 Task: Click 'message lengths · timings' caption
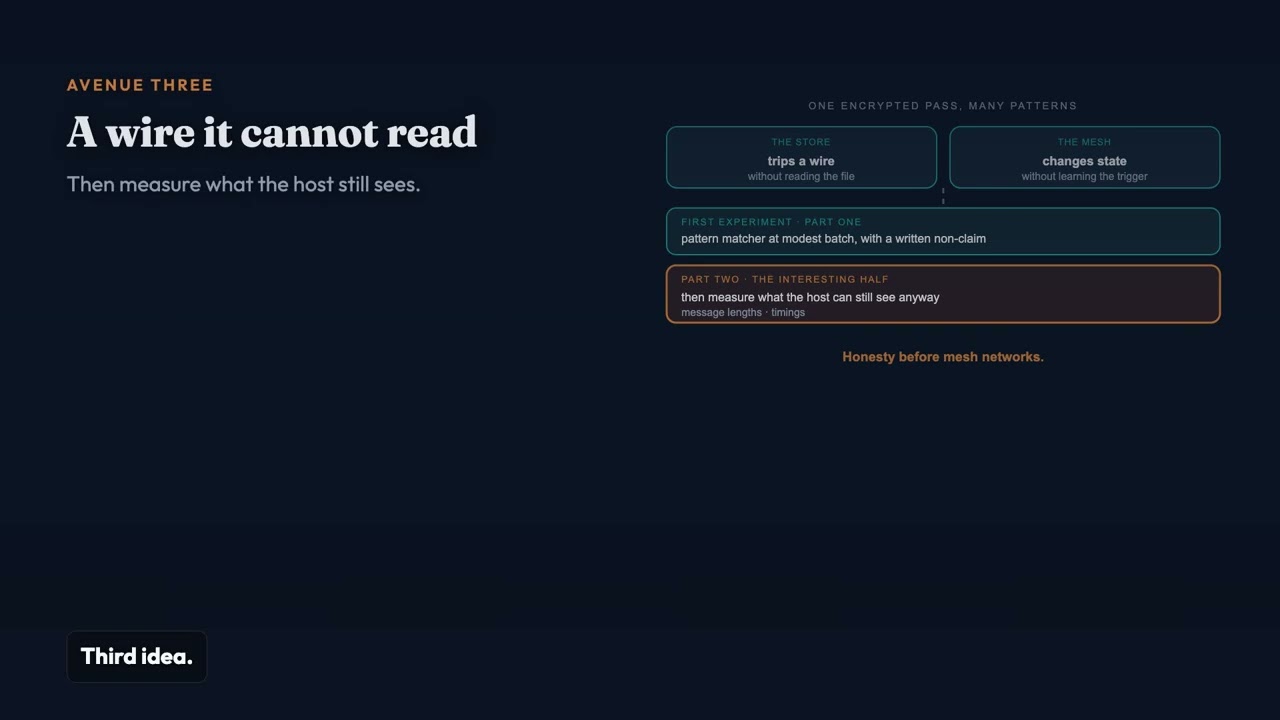(x=743, y=313)
